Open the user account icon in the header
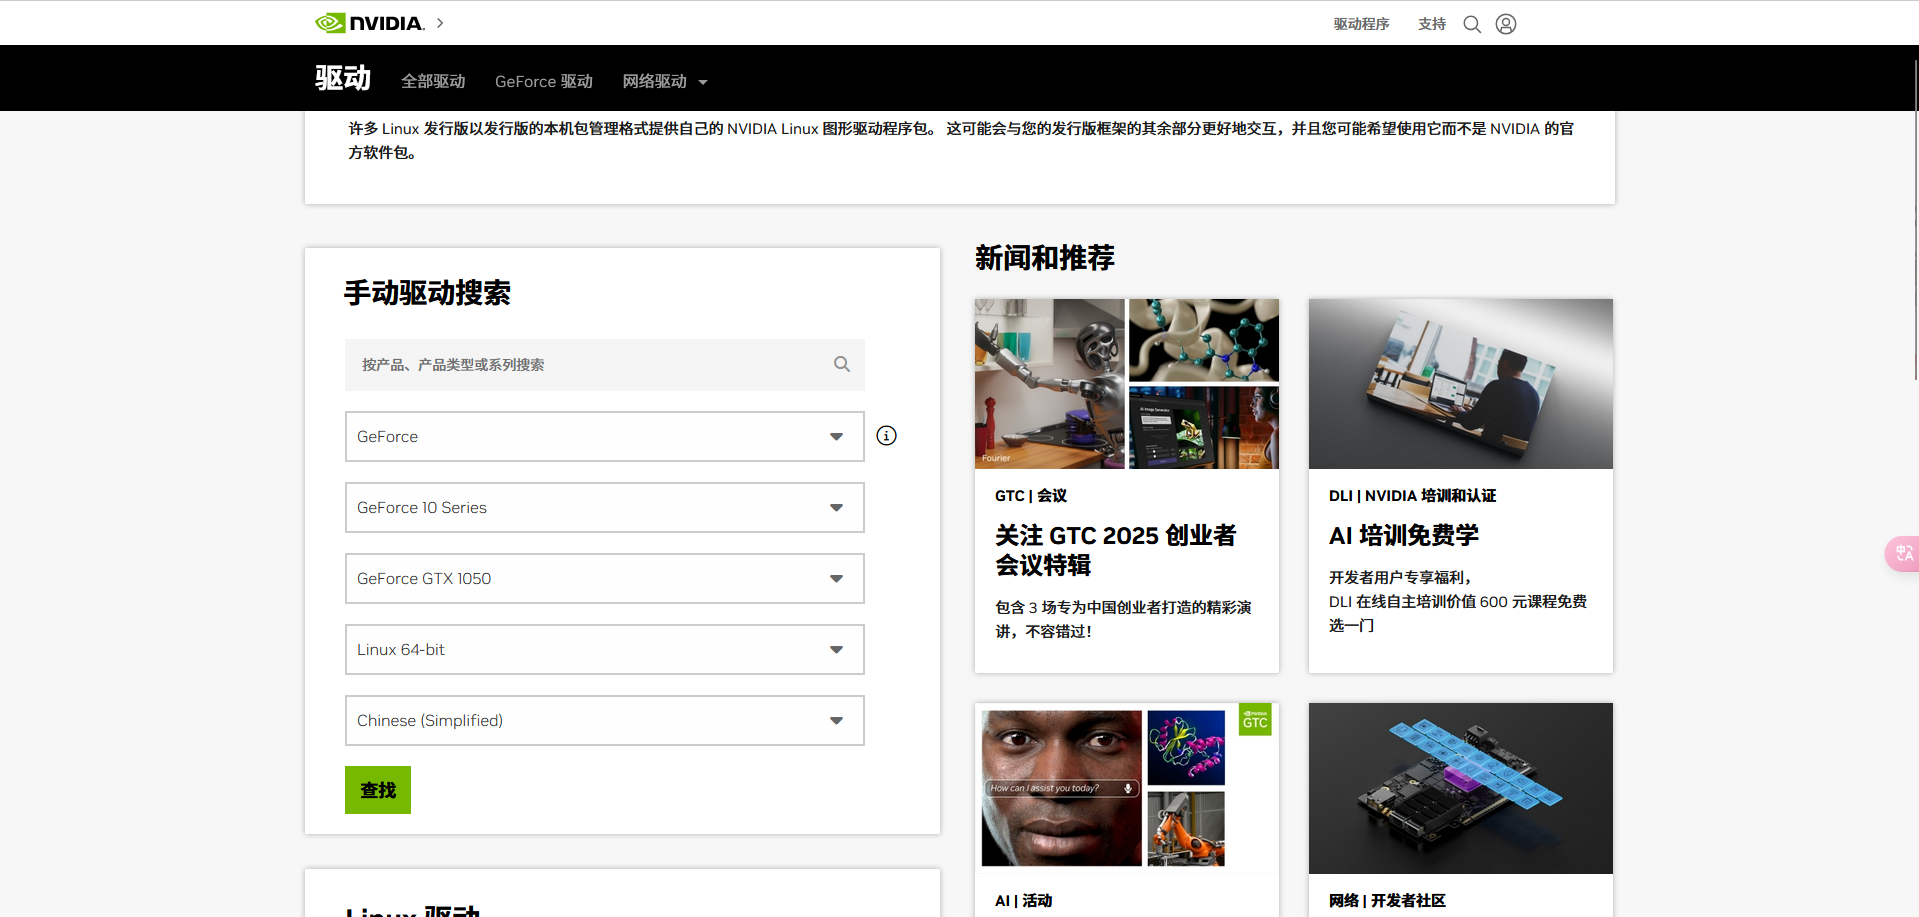The image size is (1919, 917). (x=1506, y=24)
